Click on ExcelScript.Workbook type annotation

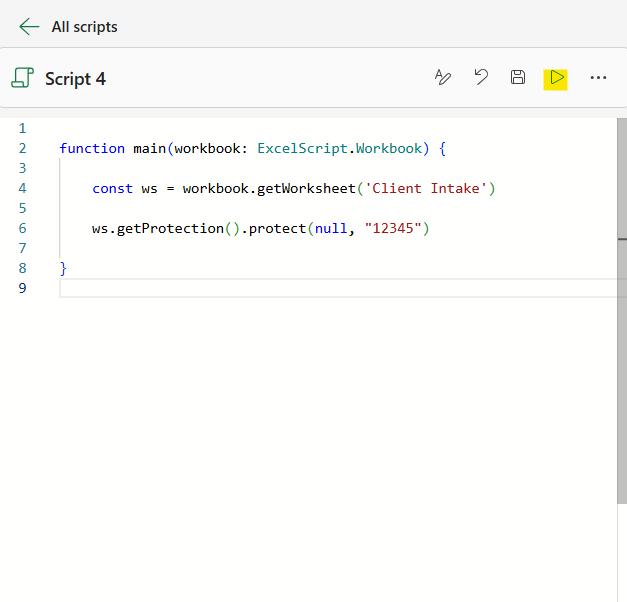pos(339,148)
